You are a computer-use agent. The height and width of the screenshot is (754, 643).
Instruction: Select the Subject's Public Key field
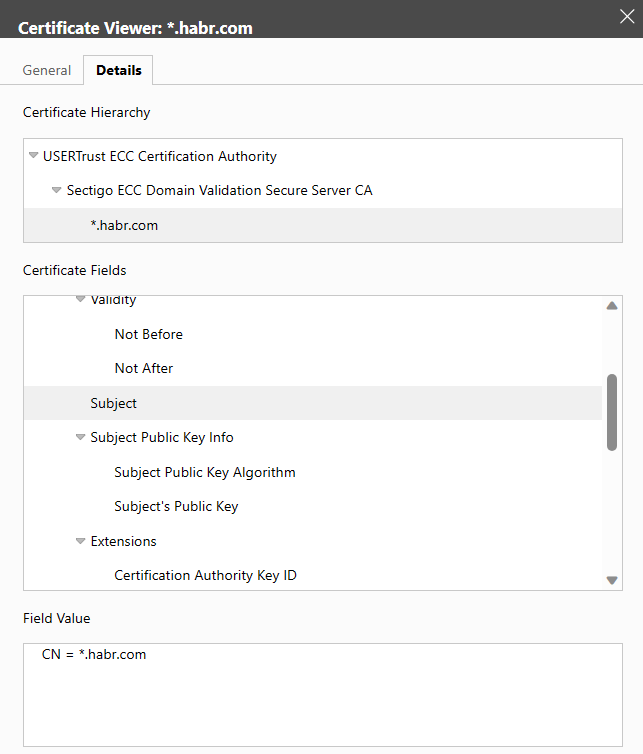pos(176,506)
